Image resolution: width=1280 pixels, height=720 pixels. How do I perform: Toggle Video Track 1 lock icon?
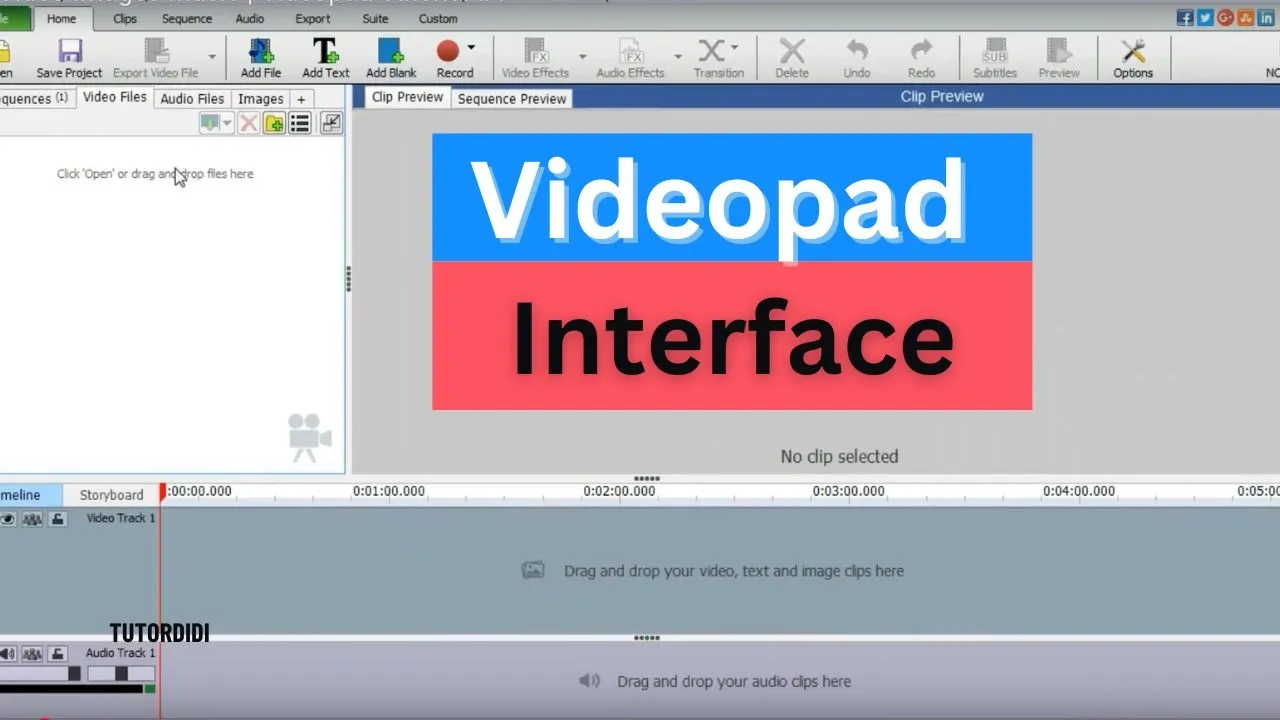pos(58,519)
